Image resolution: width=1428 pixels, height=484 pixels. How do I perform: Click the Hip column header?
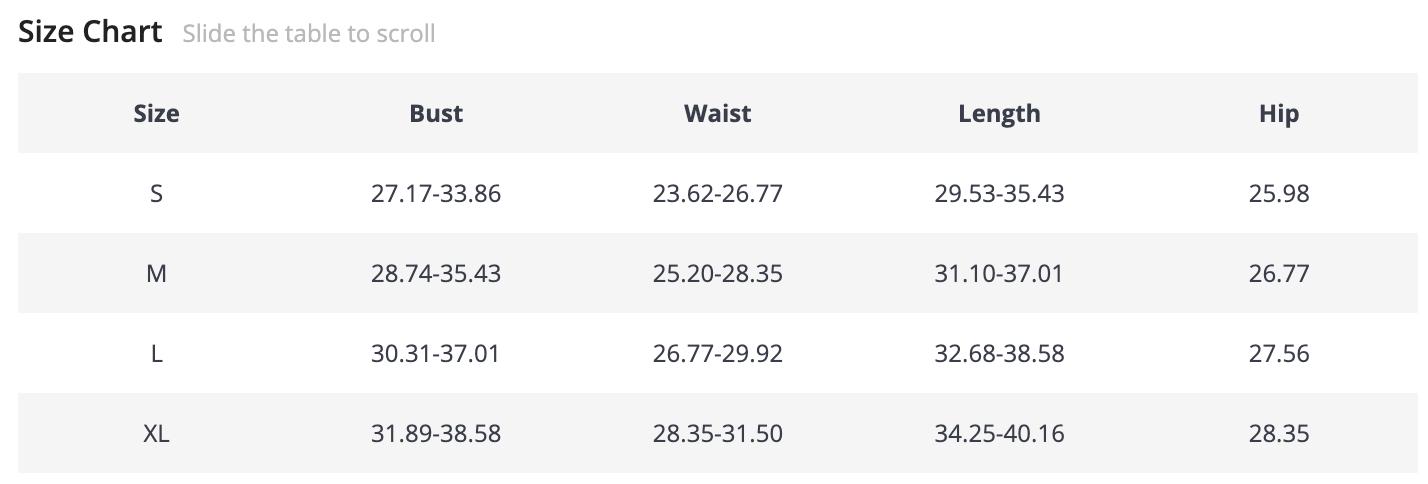pyautogui.click(x=1279, y=114)
